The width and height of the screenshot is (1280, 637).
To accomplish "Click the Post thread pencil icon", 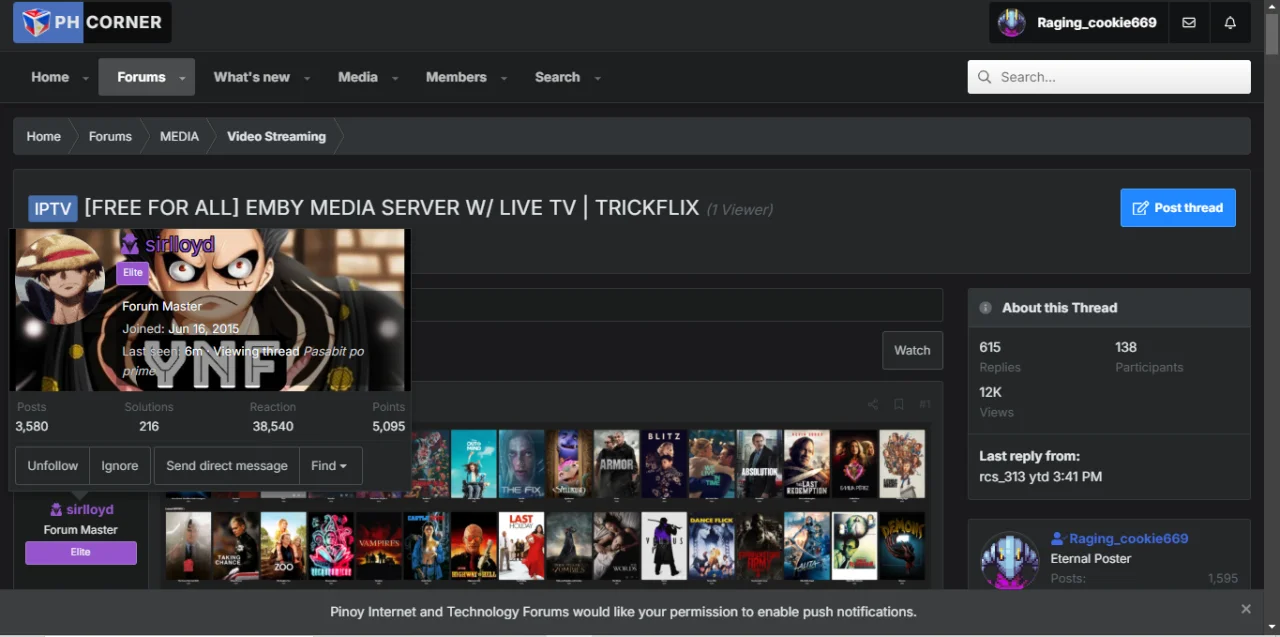I will pyautogui.click(x=1140, y=208).
